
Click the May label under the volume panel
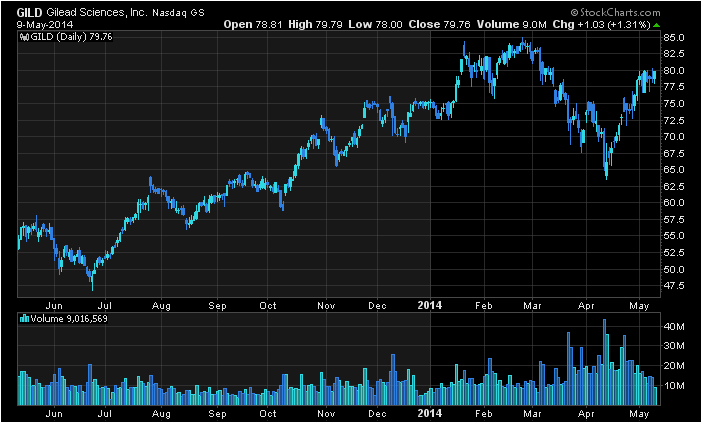(x=639, y=413)
